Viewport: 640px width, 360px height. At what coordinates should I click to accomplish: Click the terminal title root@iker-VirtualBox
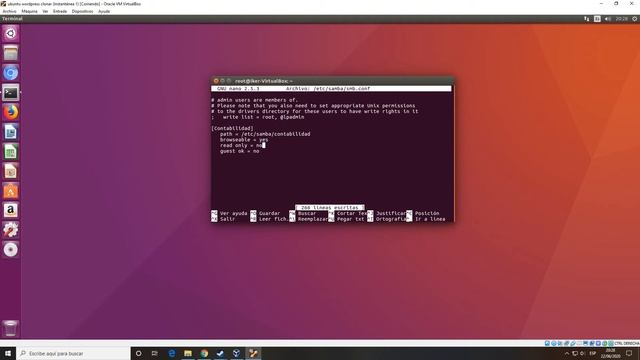pyautogui.click(x=264, y=81)
